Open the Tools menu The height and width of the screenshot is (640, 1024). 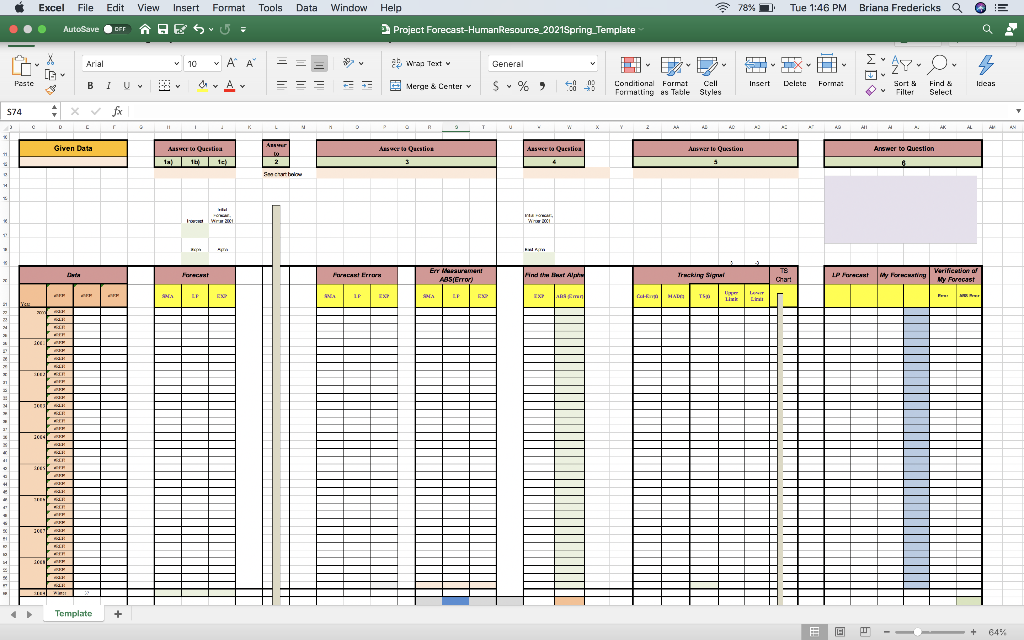coord(270,8)
